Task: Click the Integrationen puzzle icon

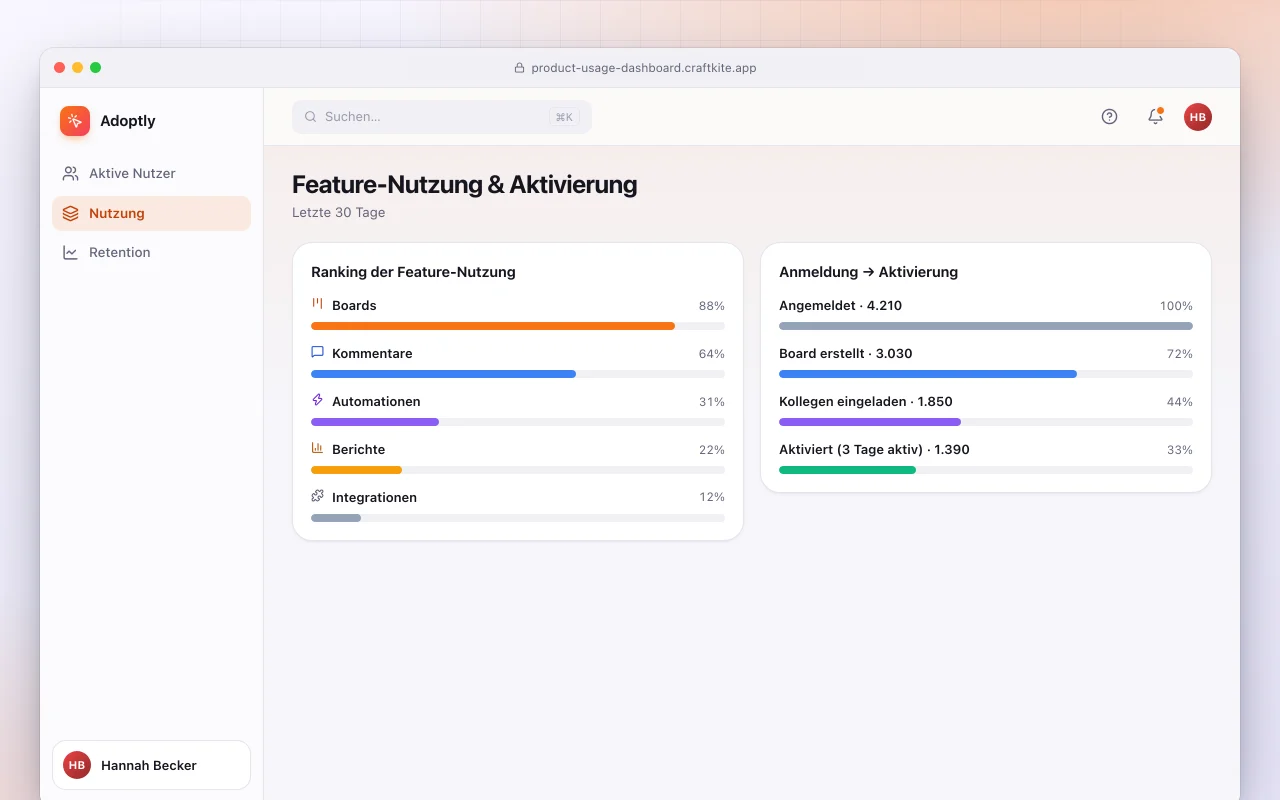Action: click(317, 496)
